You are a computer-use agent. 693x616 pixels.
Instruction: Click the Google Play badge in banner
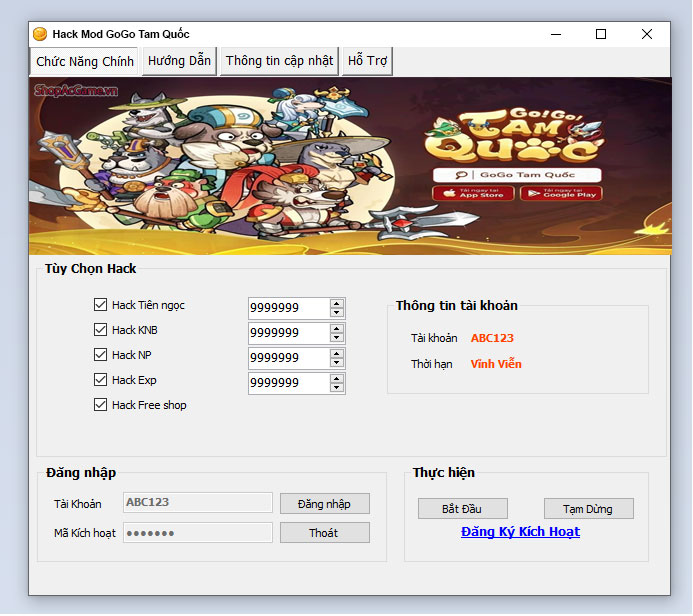click(x=561, y=194)
